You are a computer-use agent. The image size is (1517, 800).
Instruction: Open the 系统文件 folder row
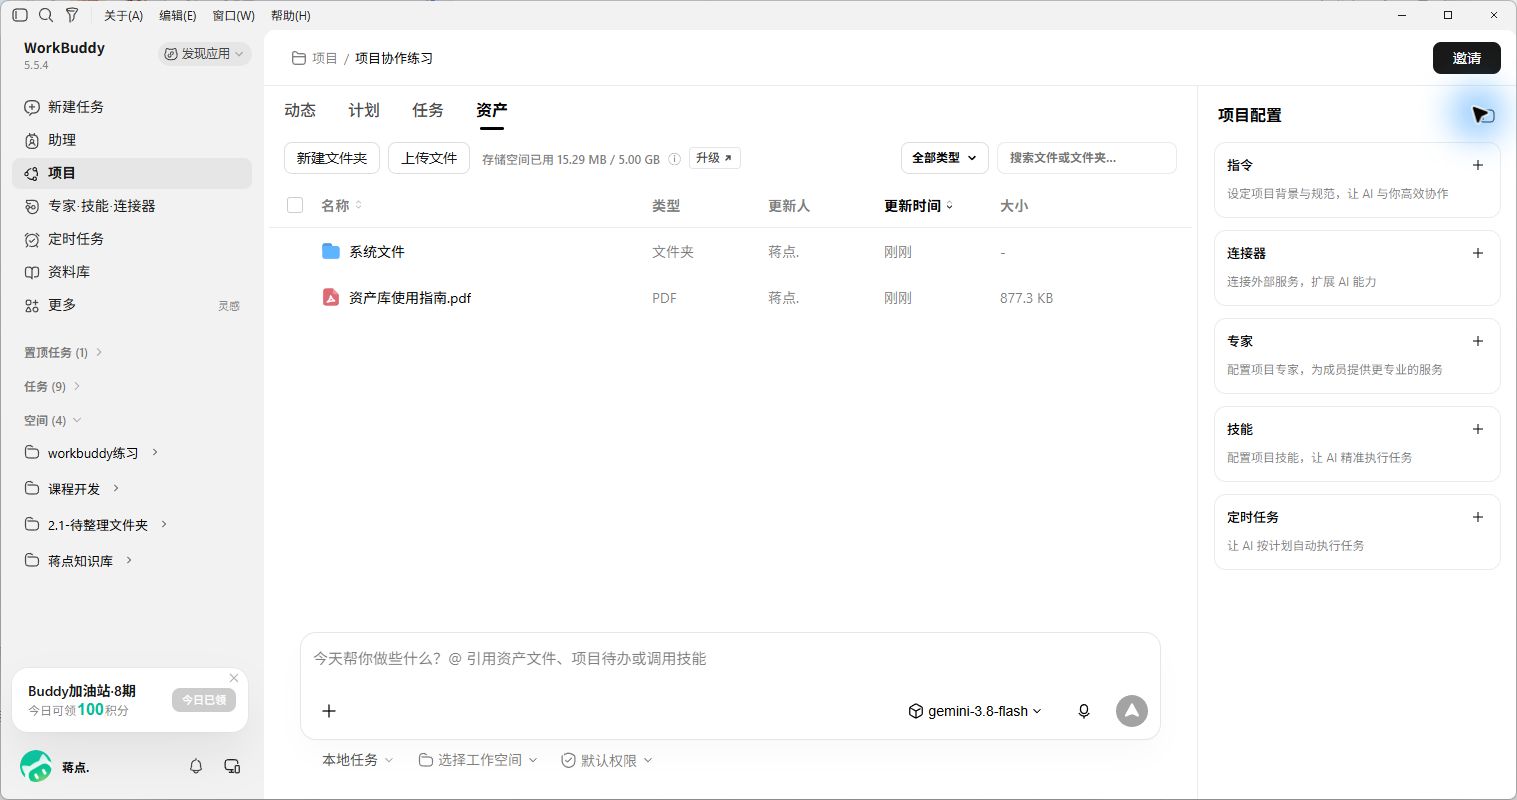pyautogui.click(x=730, y=252)
